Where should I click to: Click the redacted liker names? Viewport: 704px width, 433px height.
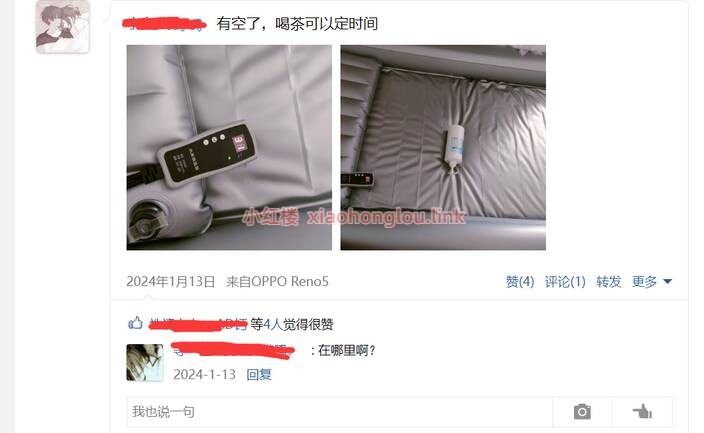[x=198, y=324]
